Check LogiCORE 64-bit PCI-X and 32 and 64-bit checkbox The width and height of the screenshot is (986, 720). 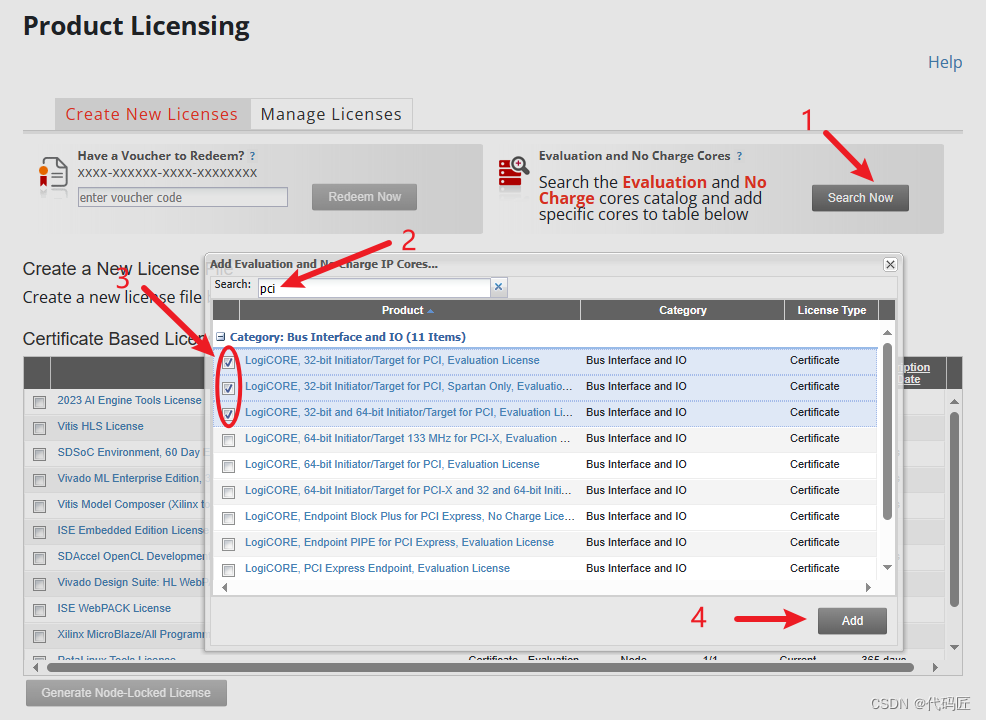click(228, 492)
